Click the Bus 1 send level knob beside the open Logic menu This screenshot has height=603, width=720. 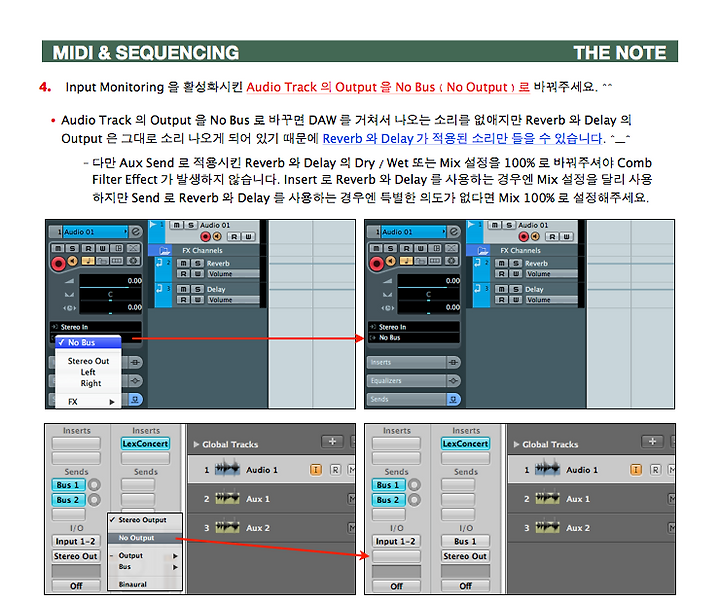pyautogui.click(x=94, y=485)
